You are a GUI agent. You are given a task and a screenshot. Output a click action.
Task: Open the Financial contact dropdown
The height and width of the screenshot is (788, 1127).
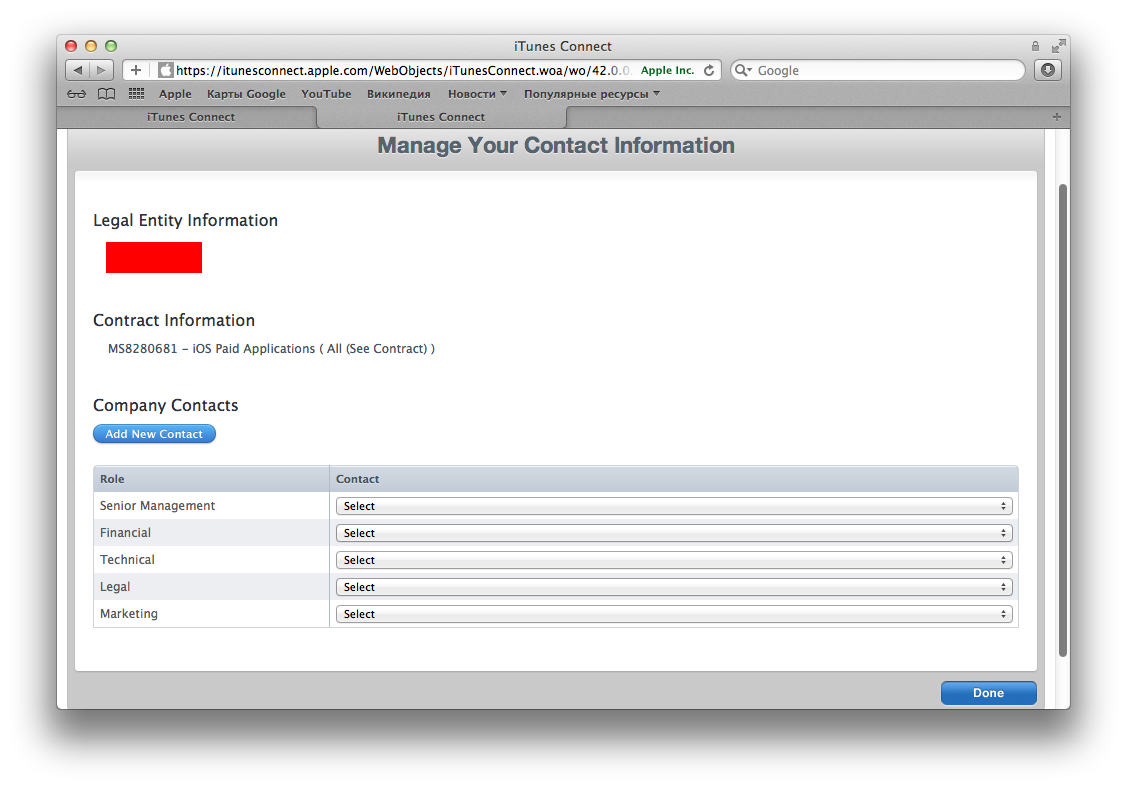[x=674, y=533]
